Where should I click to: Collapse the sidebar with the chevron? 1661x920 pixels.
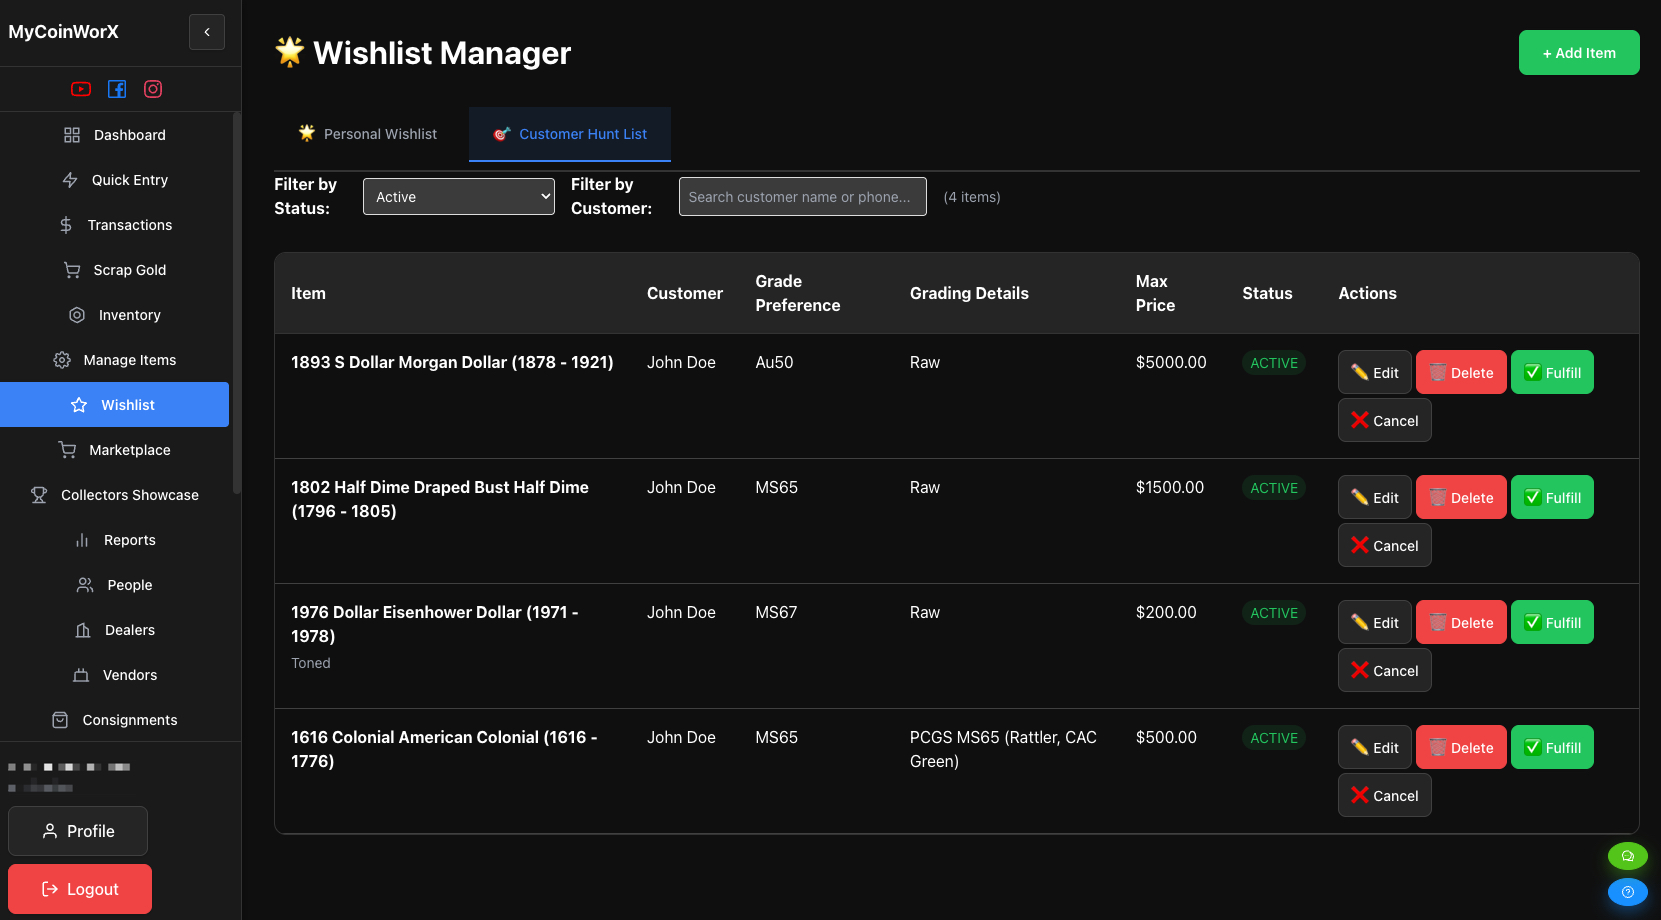(207, 32)
